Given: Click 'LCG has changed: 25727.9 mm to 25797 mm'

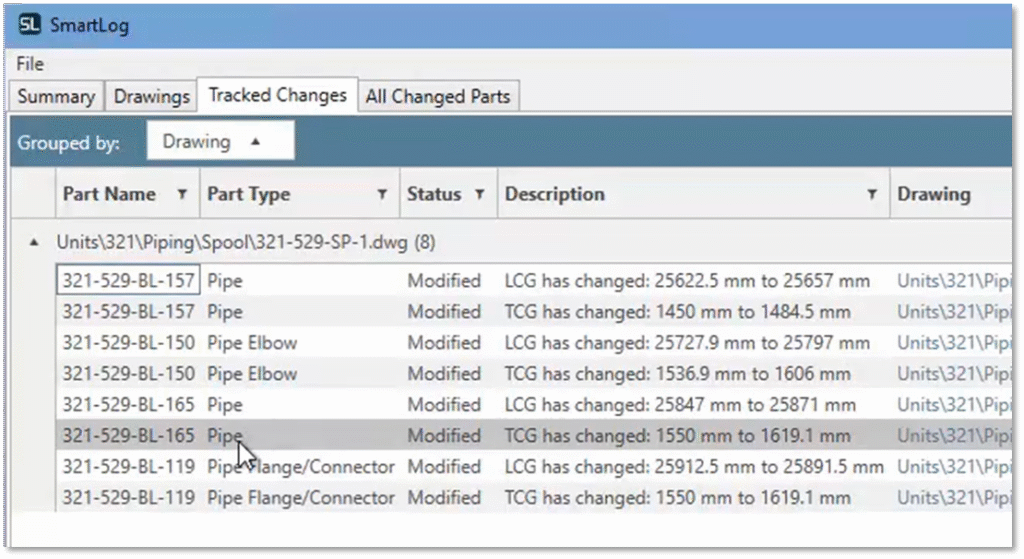Looking at the screenshot, I should pyautogui.click(x=687, y=343).
